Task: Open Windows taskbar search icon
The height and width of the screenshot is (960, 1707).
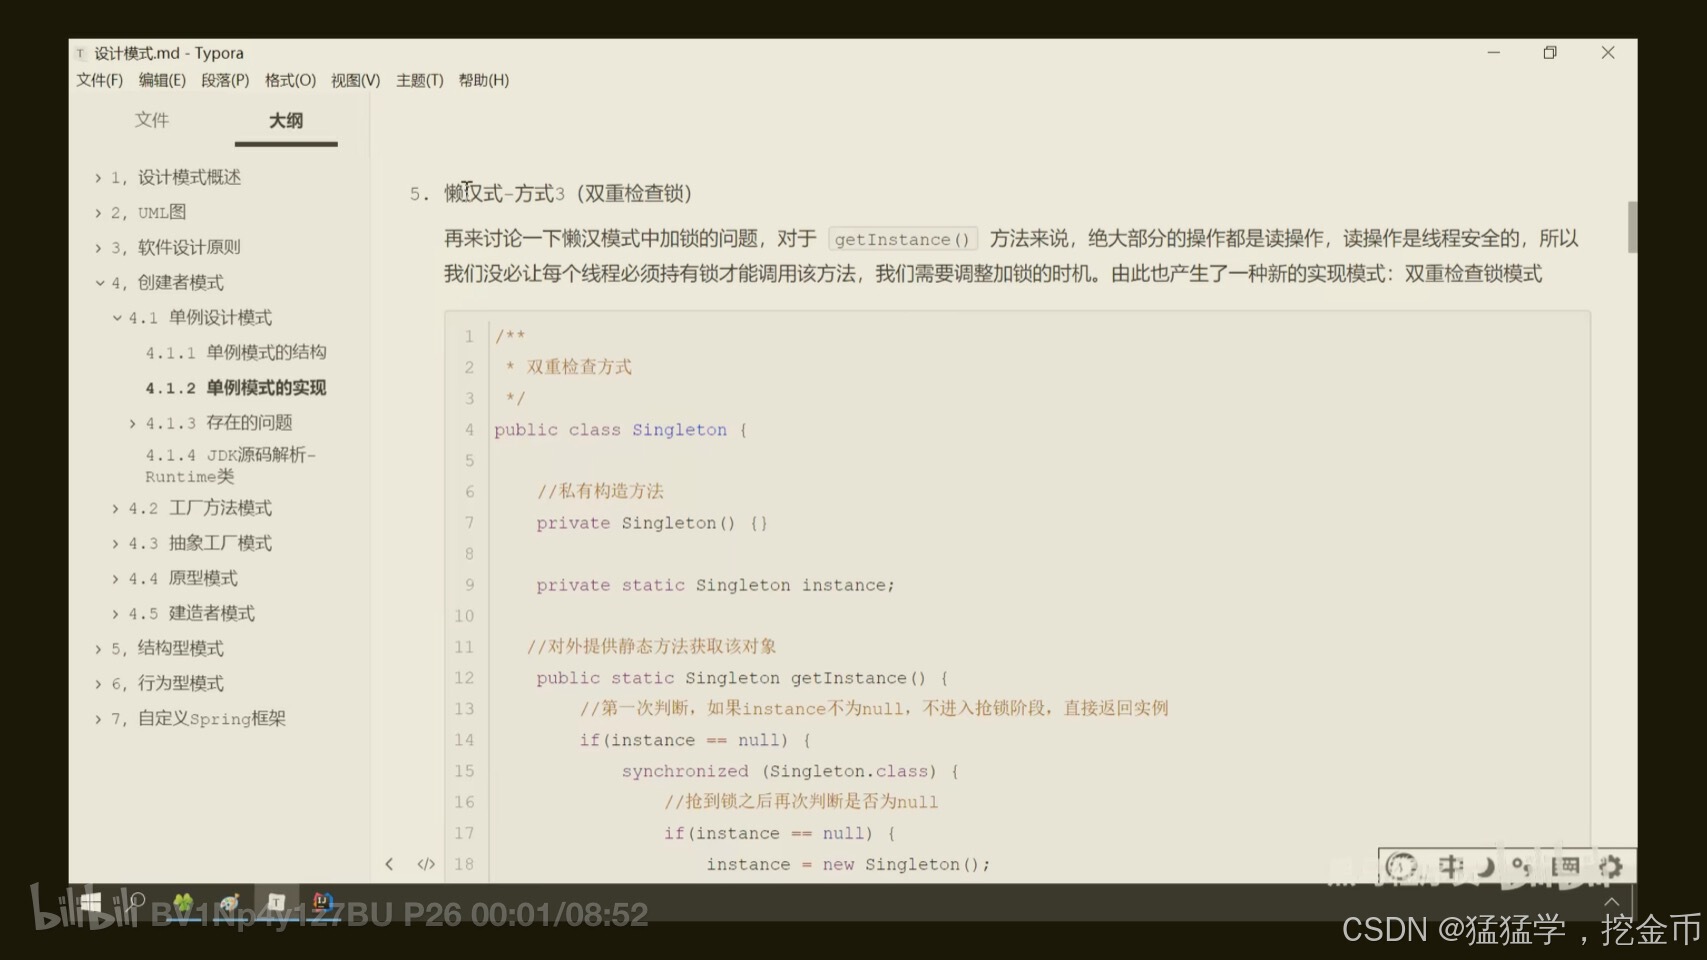Action: click(x=135, y=902)
